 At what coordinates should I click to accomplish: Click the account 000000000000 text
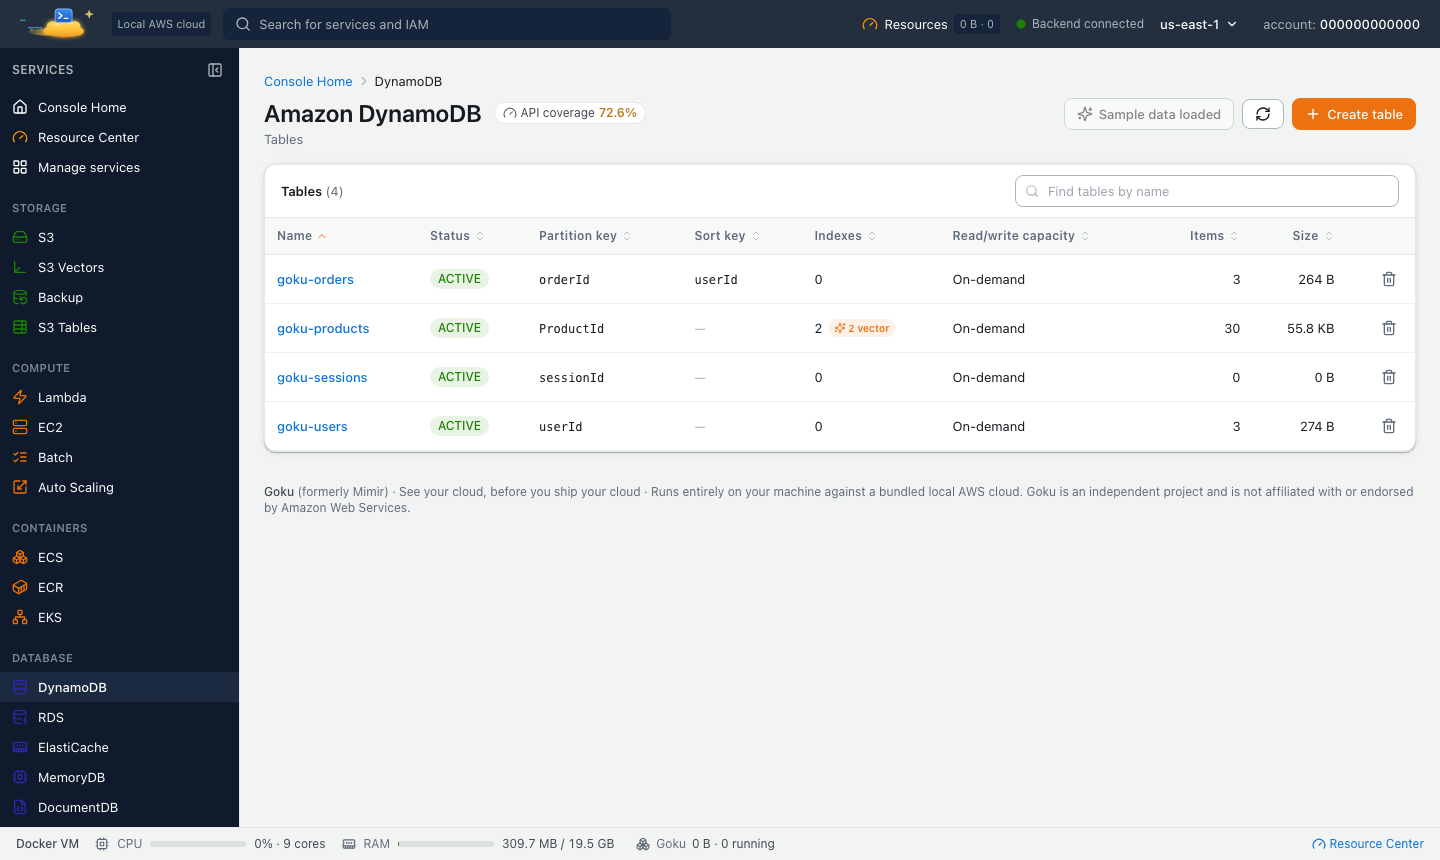click(1341, 24)
